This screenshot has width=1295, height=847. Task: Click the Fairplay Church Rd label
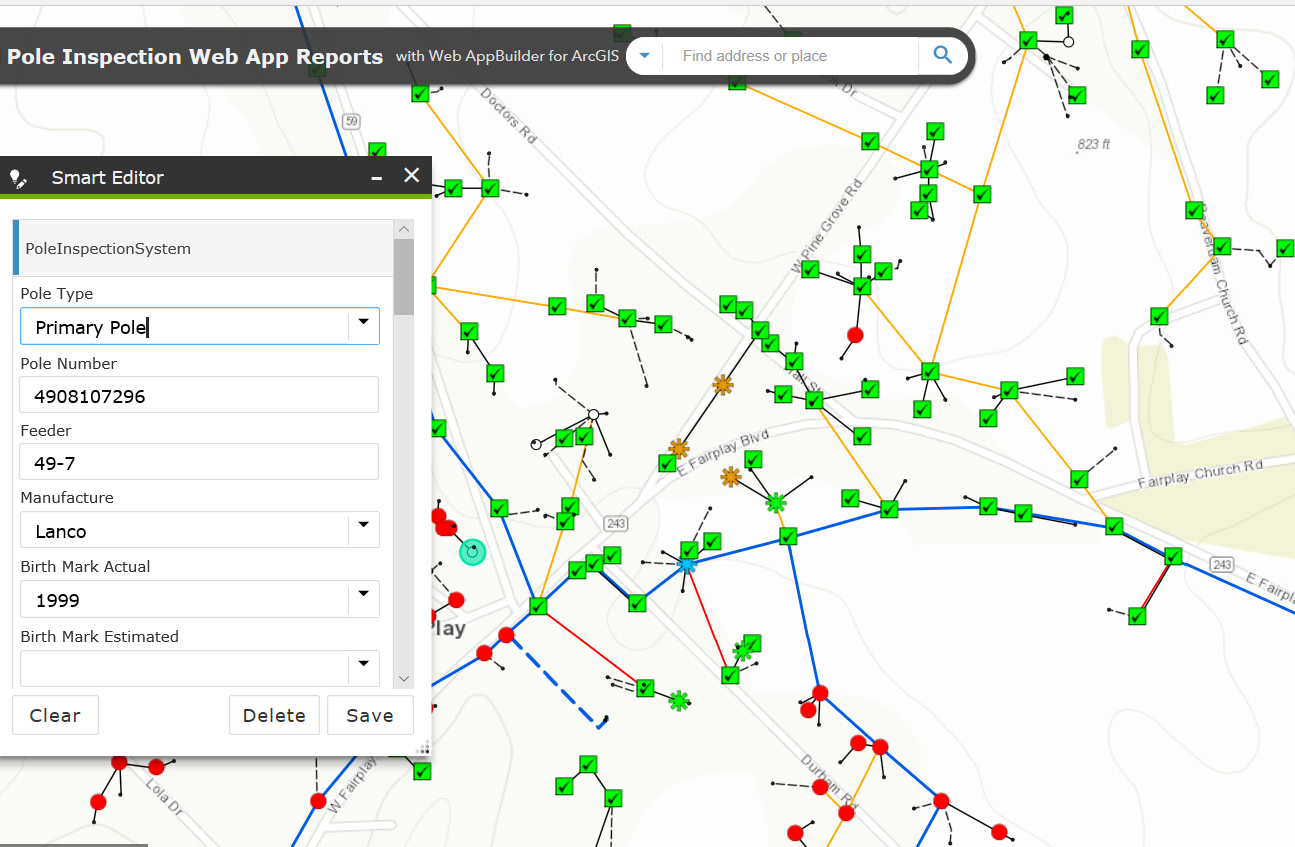coord(1200,475)
